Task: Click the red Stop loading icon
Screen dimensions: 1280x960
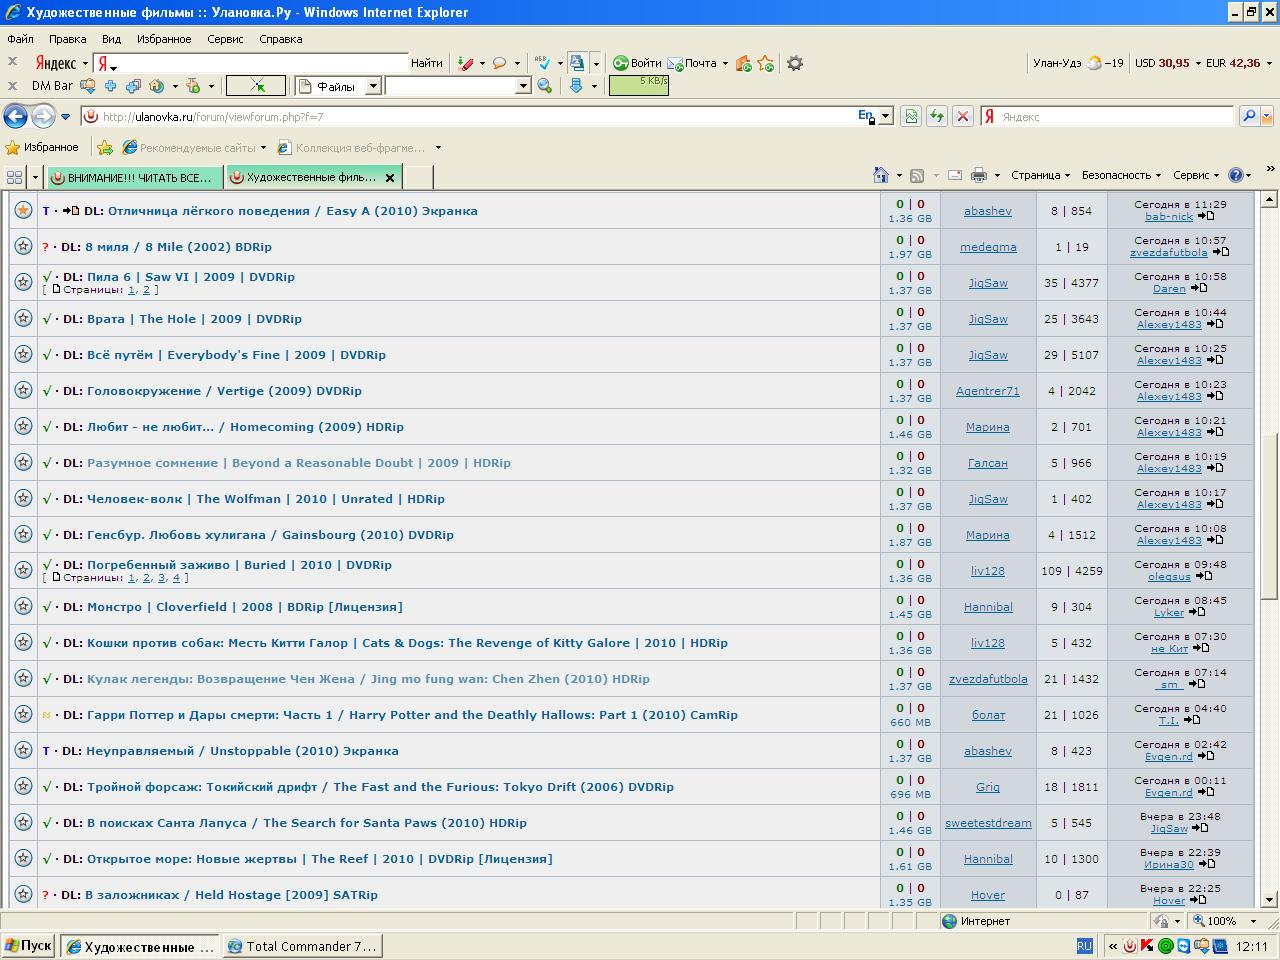Action: click(x=963, y=117)
